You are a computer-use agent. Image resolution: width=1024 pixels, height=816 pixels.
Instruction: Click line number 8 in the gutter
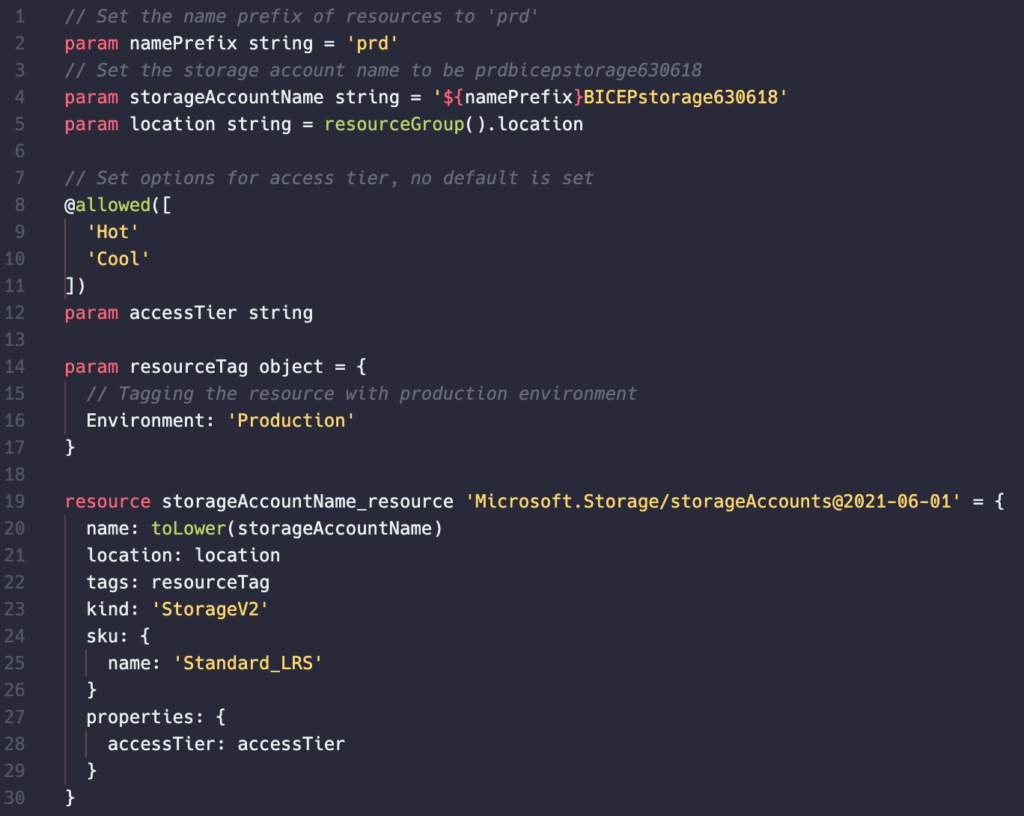click(20, 205)
